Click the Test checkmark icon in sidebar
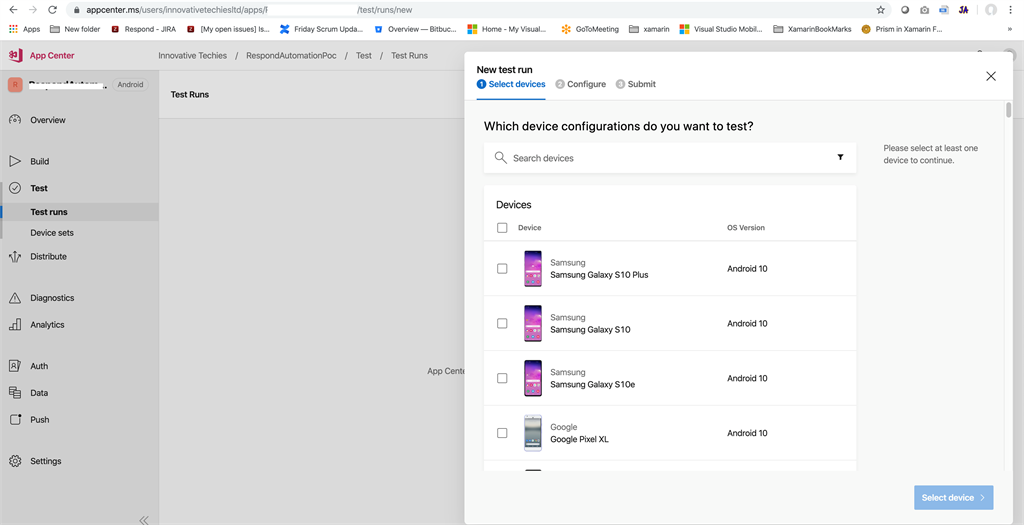1024x525 pixels. click(15, 188)
